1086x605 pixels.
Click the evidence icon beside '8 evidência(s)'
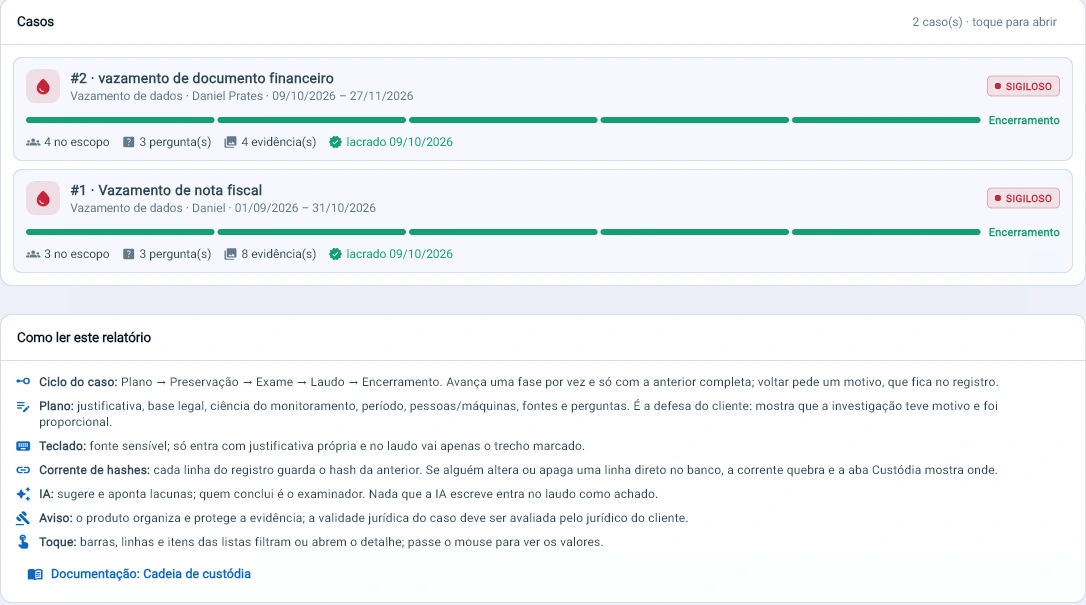coord(231,254)
